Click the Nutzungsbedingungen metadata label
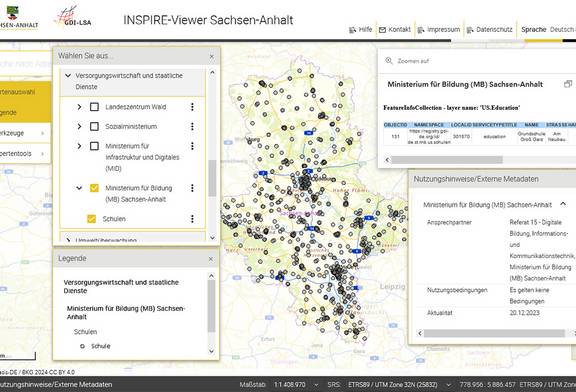Viewport: 576px width, 392px height. click(x=457, y=290)
